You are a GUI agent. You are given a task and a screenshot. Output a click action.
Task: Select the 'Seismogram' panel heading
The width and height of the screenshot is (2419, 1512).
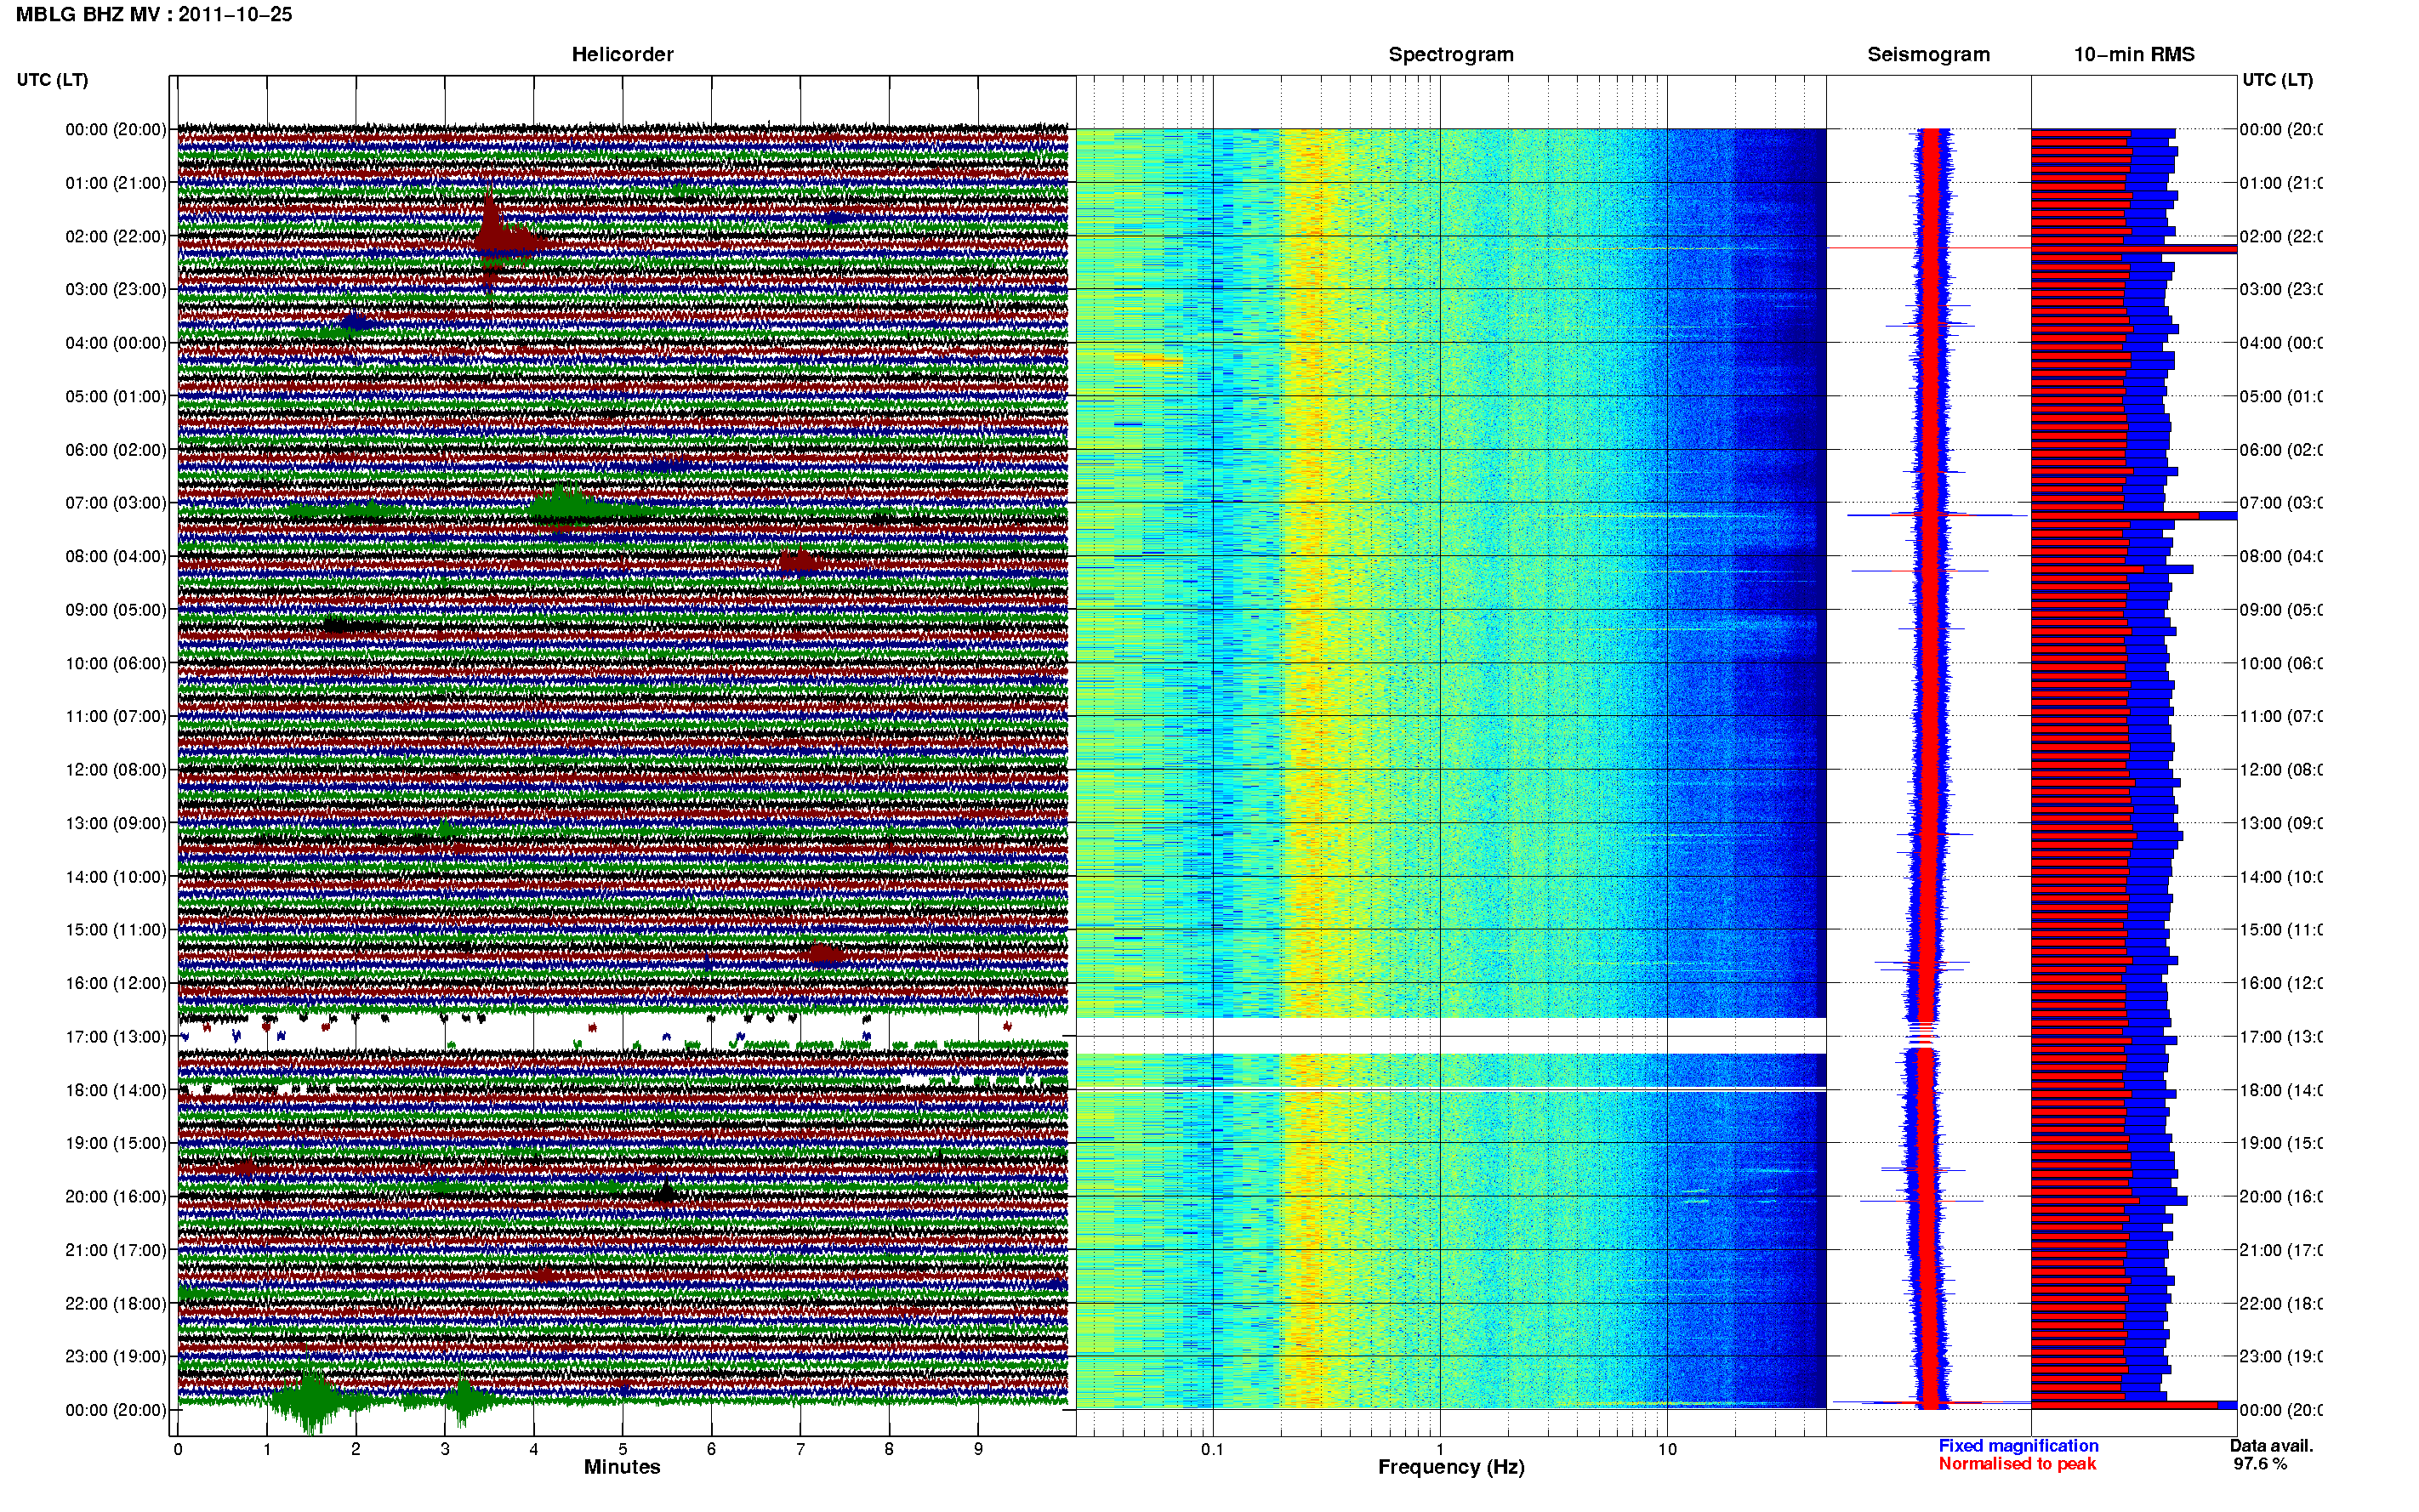tap(1928, 54)
